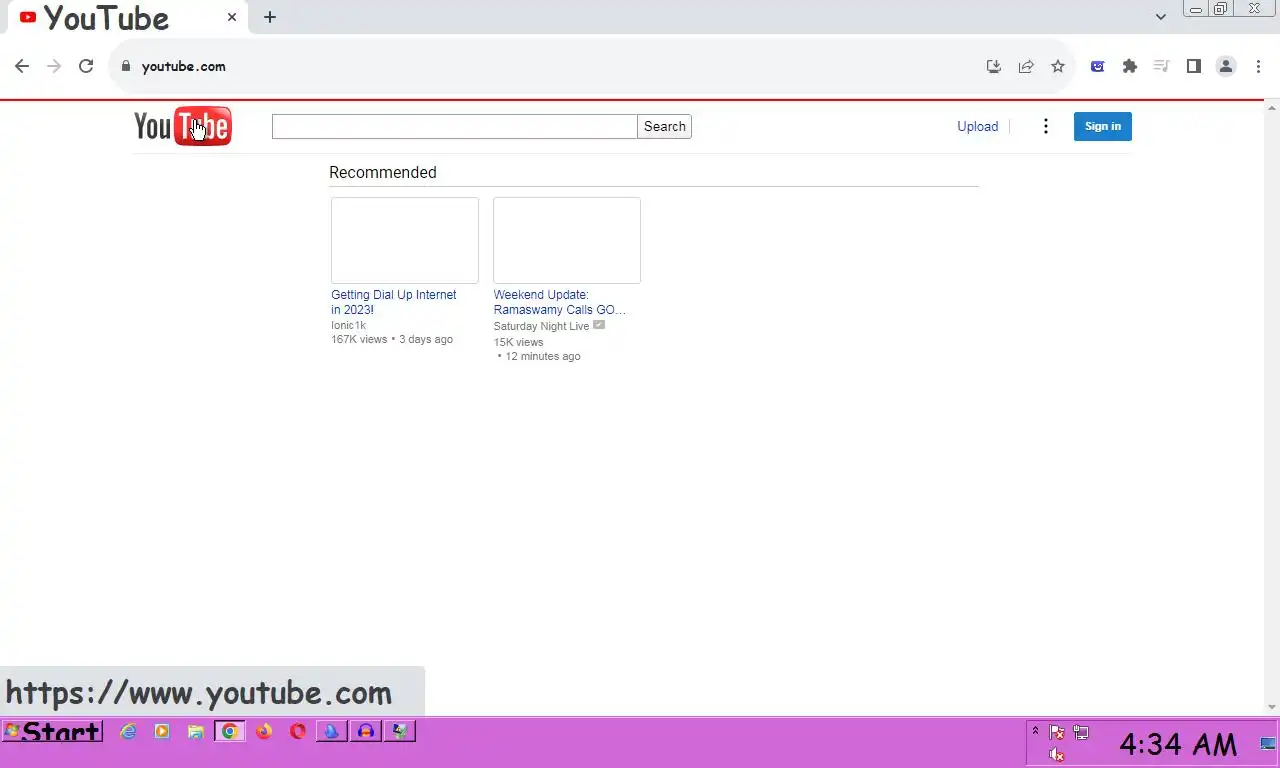Screen dimensions: 1280x768
Task: Open the Getting Dial Up Internet video thumbnail
Action: click(405, 240)
